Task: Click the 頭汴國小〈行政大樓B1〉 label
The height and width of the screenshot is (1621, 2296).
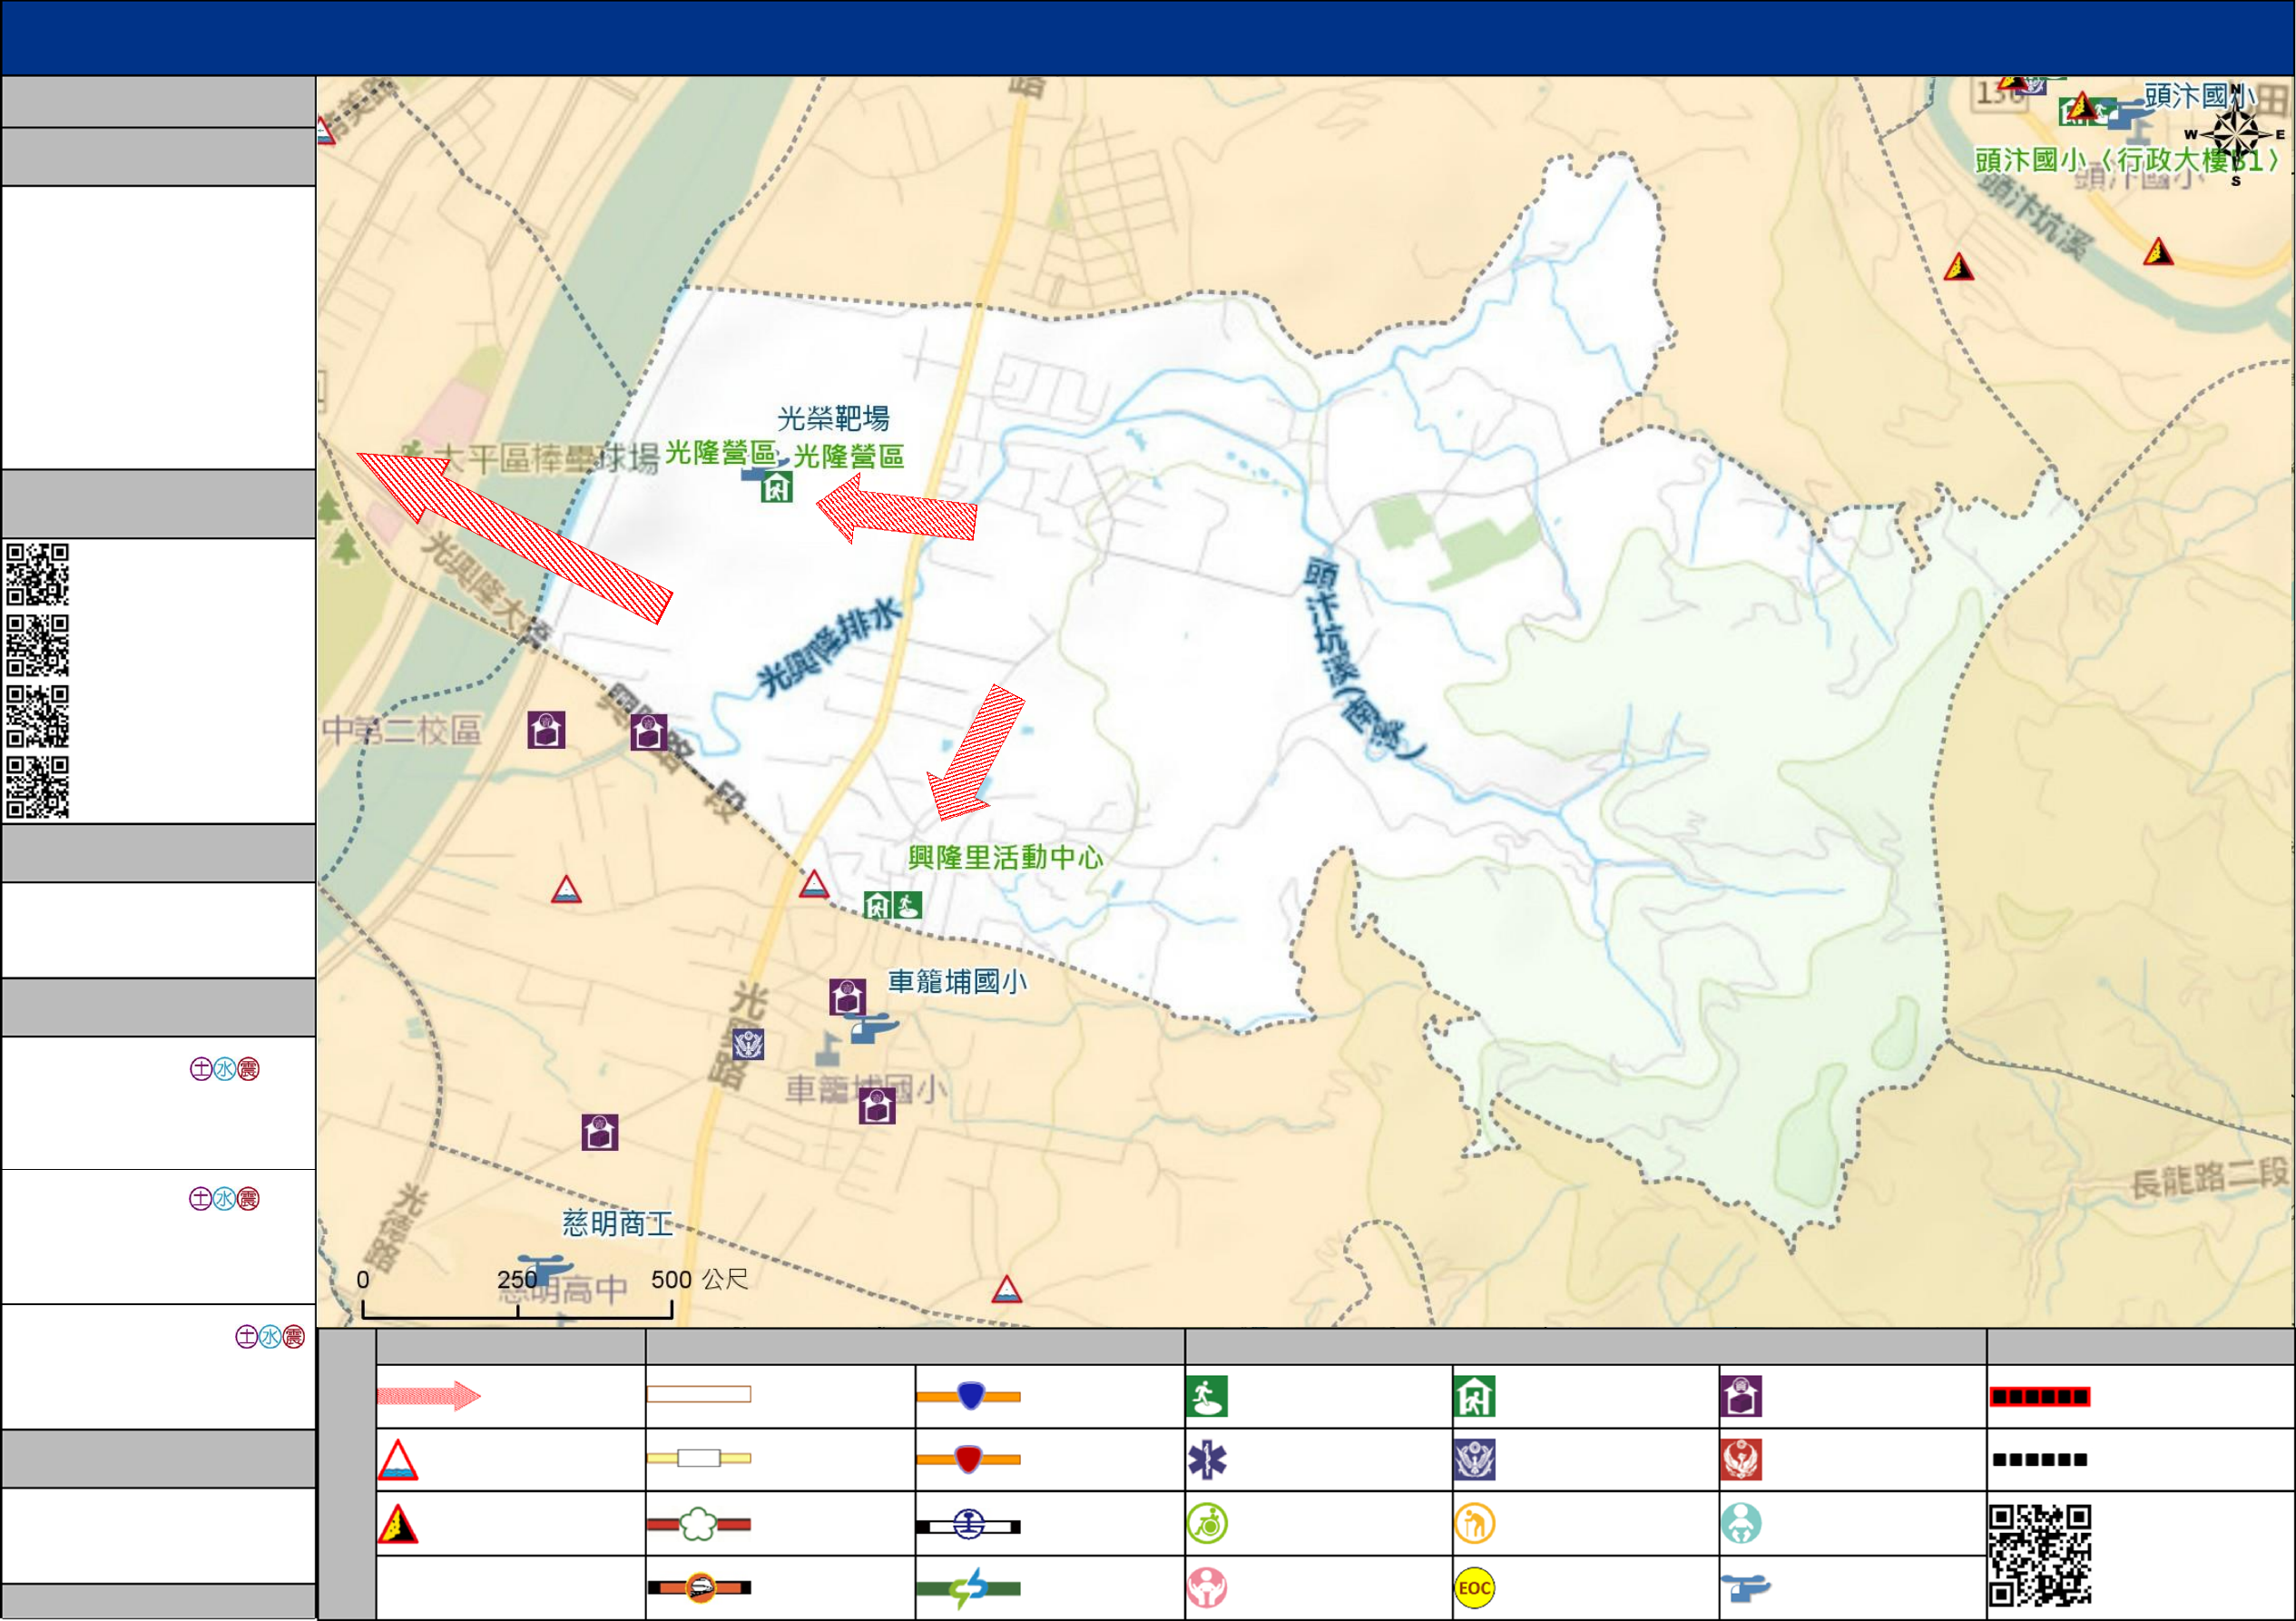Action: click(2126, 160)
